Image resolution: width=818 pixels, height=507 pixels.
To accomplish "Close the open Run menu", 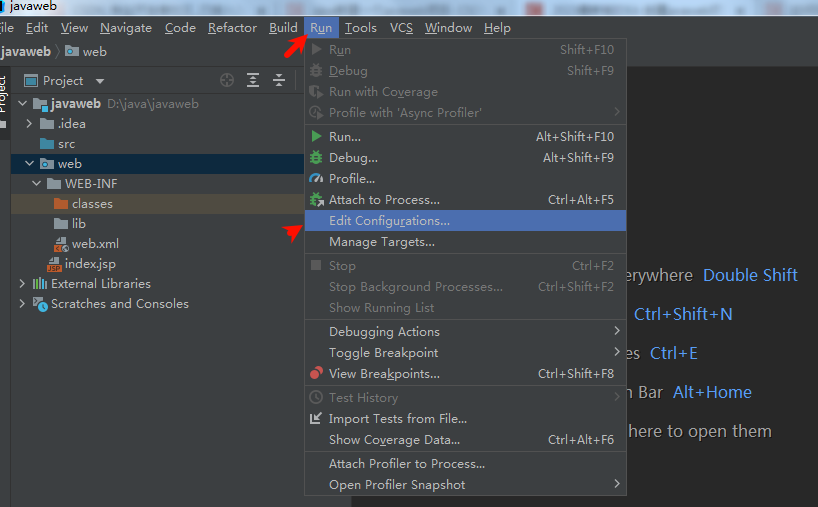I will pos(321,28).
